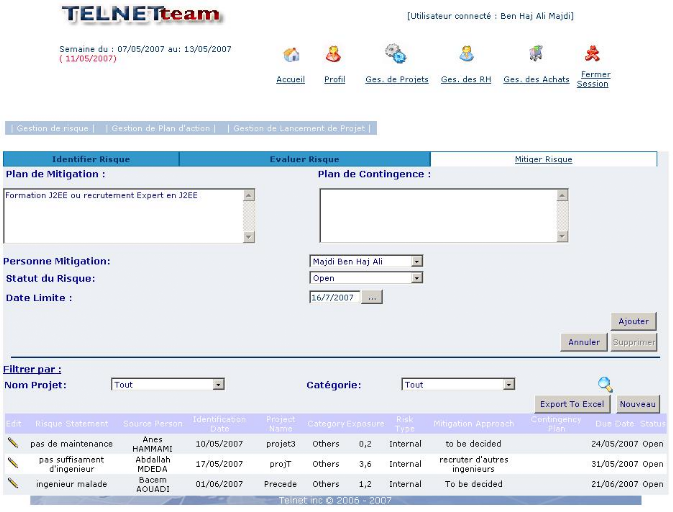Viewport: 673px width, 512px height.
Task: Edit the 'pas de maintenance' risk row pencil
Action: (13, 442)
